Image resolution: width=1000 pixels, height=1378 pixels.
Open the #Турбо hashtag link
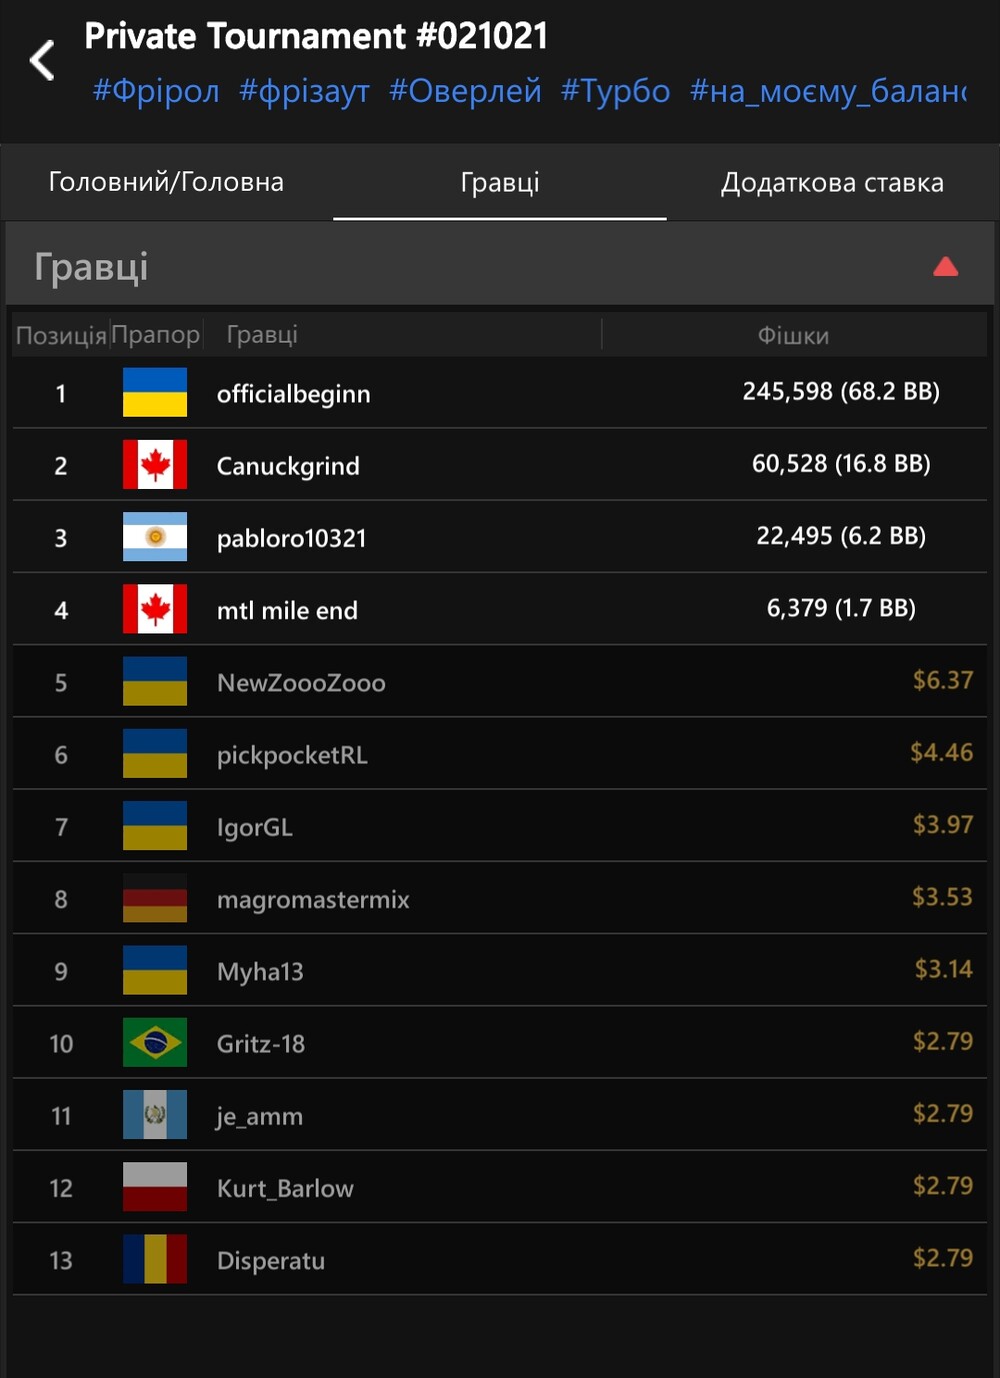point(615,91)
